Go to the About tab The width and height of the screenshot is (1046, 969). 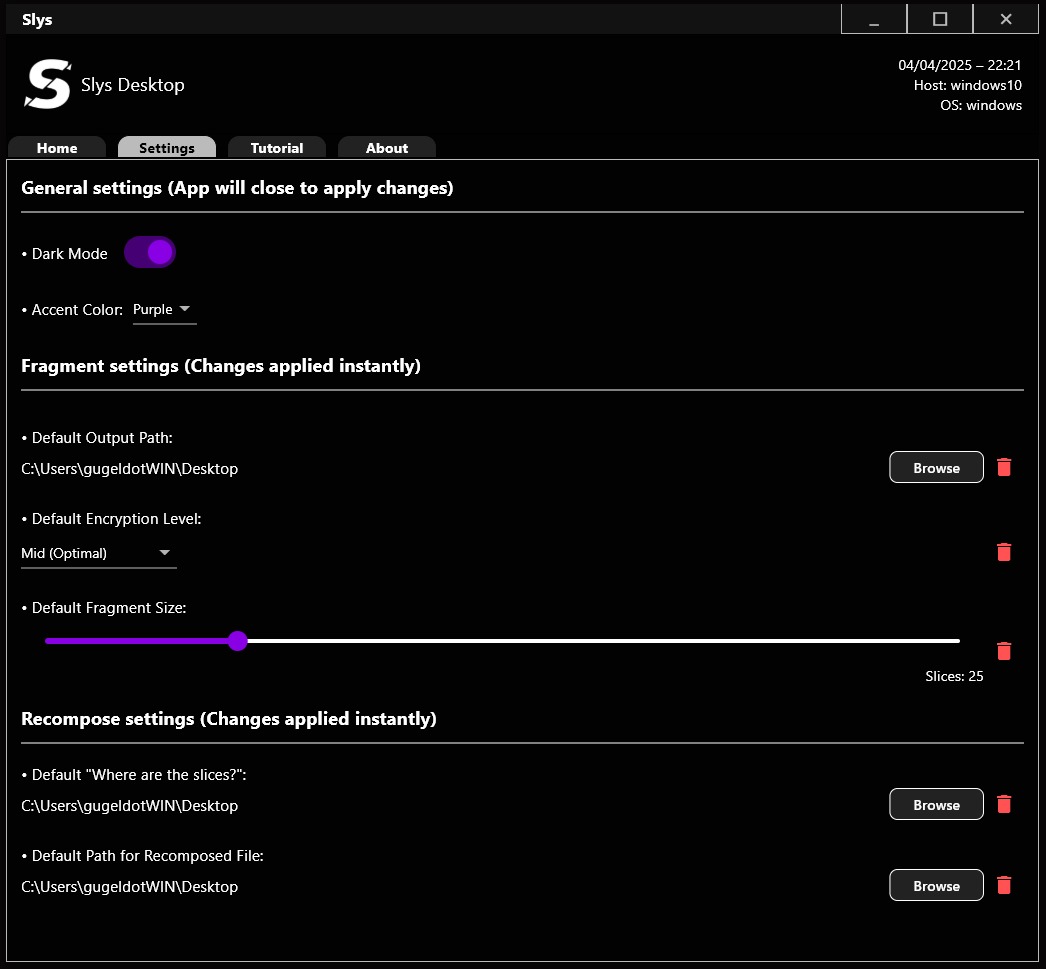[x=387, y=148]
